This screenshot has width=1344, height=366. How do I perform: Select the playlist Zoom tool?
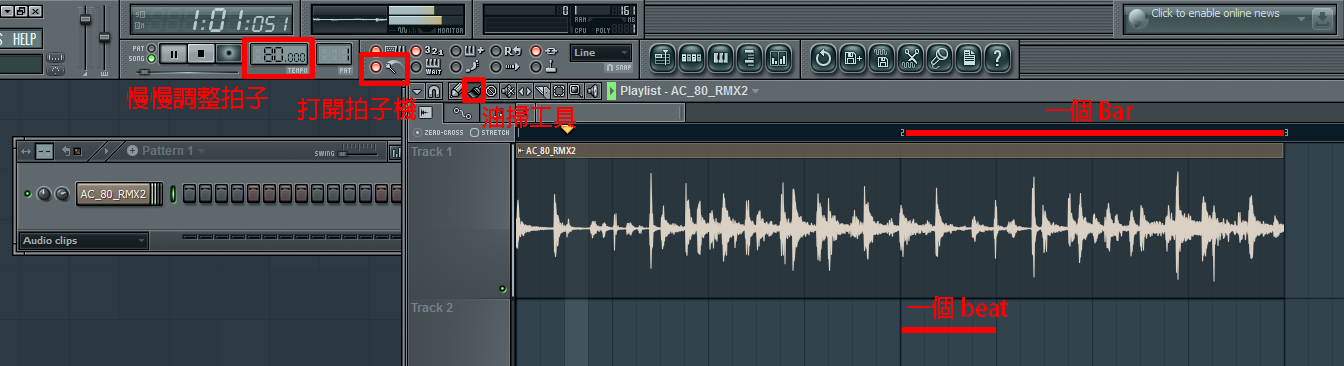coord(575,91)
